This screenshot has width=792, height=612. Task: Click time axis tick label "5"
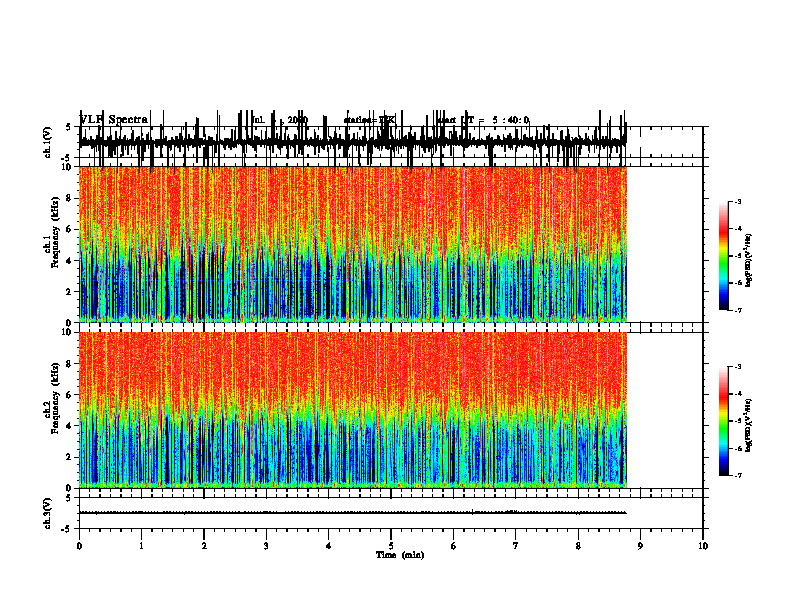[x=391, y=546]
